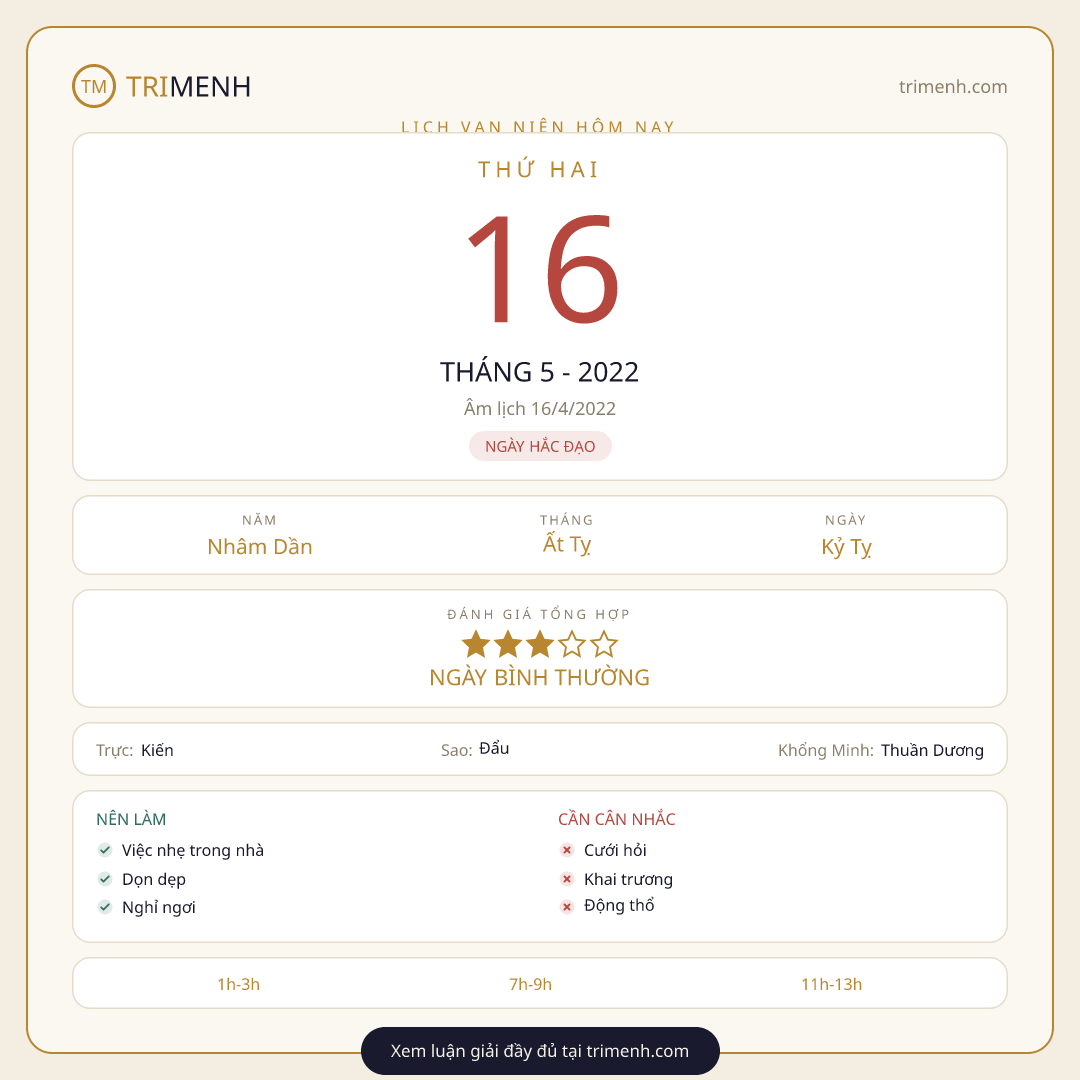Click the 11h-13h time slot
The height and width of the screenshot is (1080, 1080).
coord(831,984)
